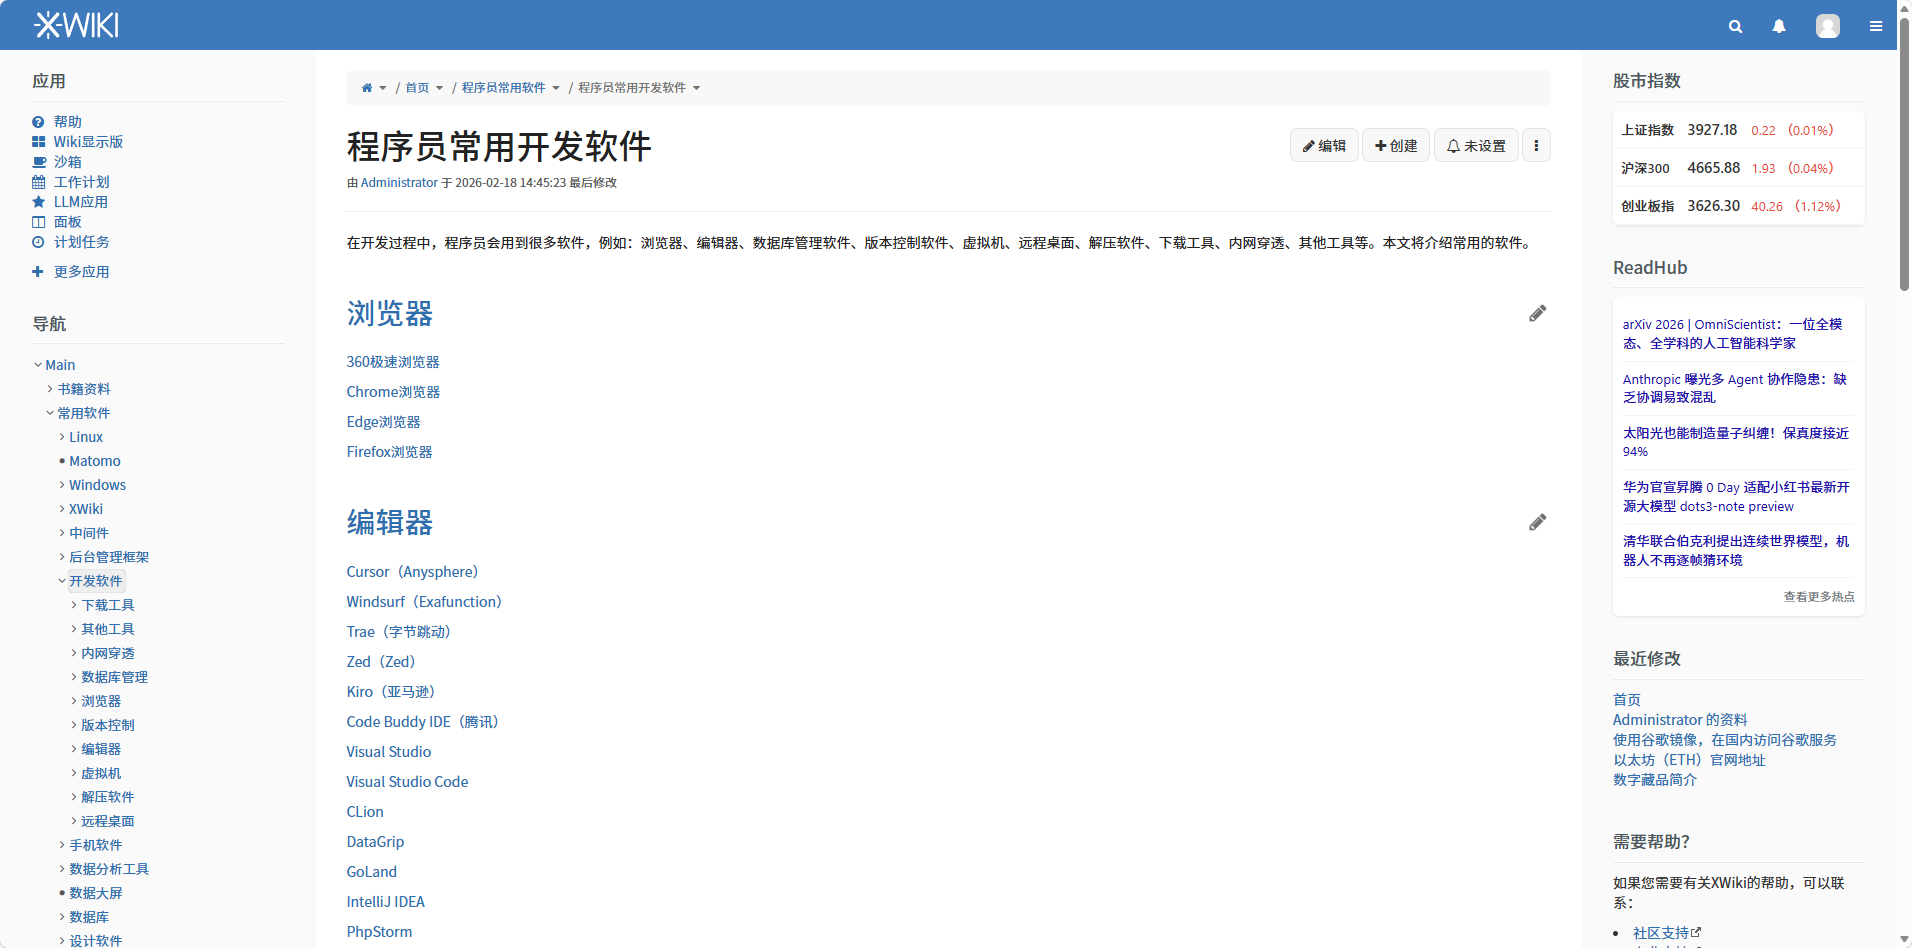Open 工作计划 calendar icon

pyautogui.click(x=38, y=182)
